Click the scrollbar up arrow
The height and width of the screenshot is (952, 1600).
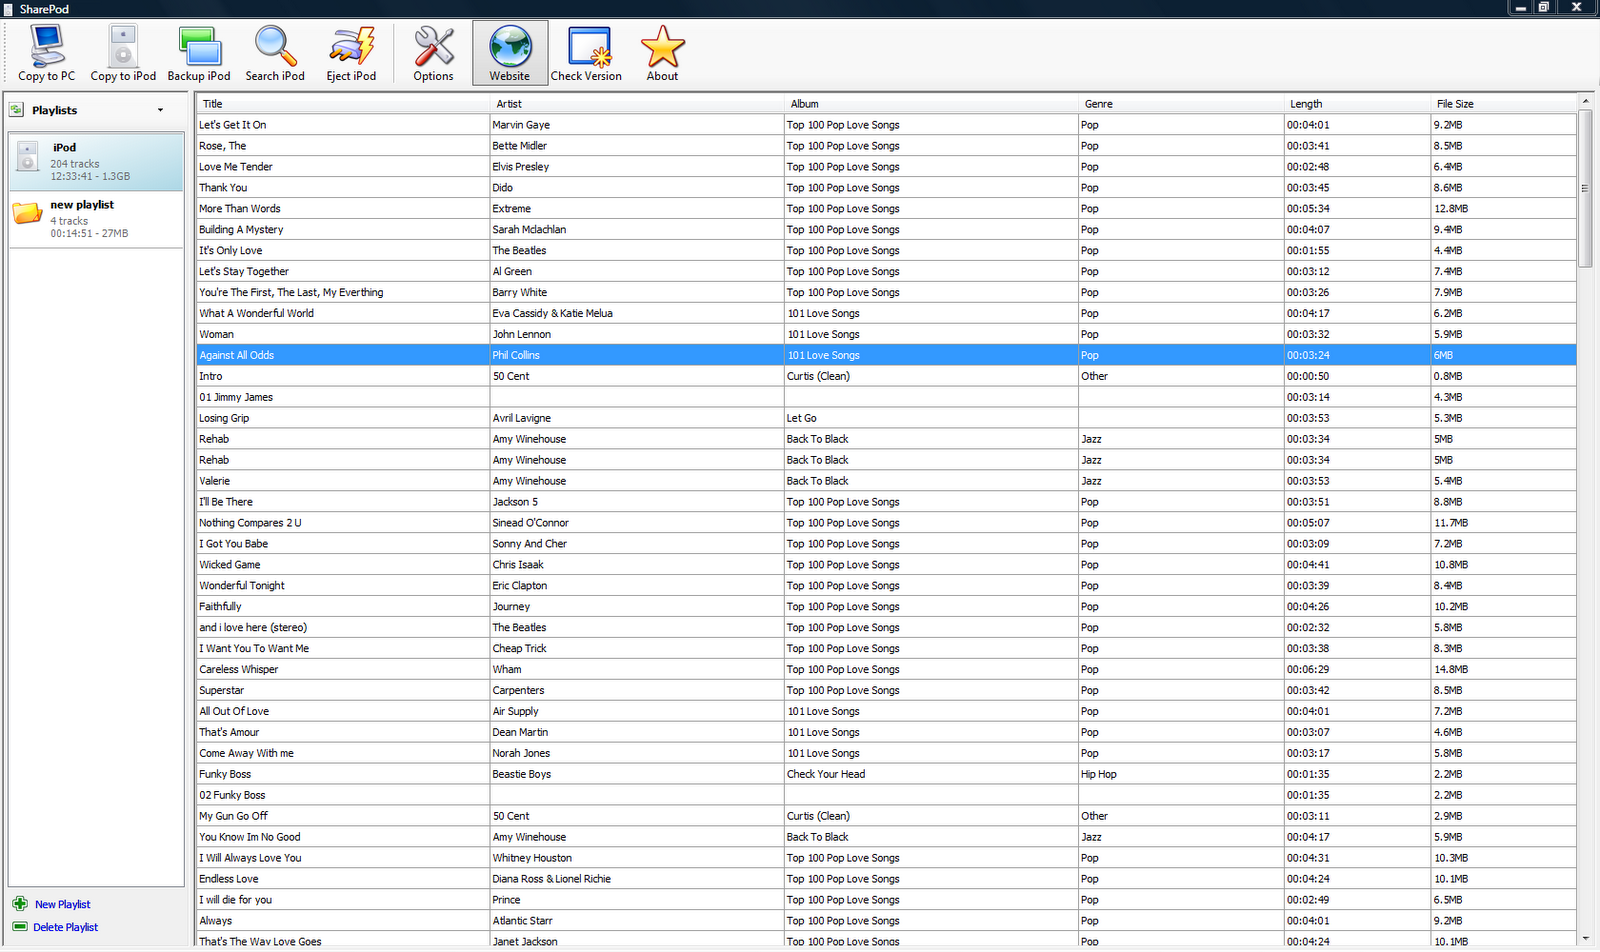click(x=1585, y=101)
